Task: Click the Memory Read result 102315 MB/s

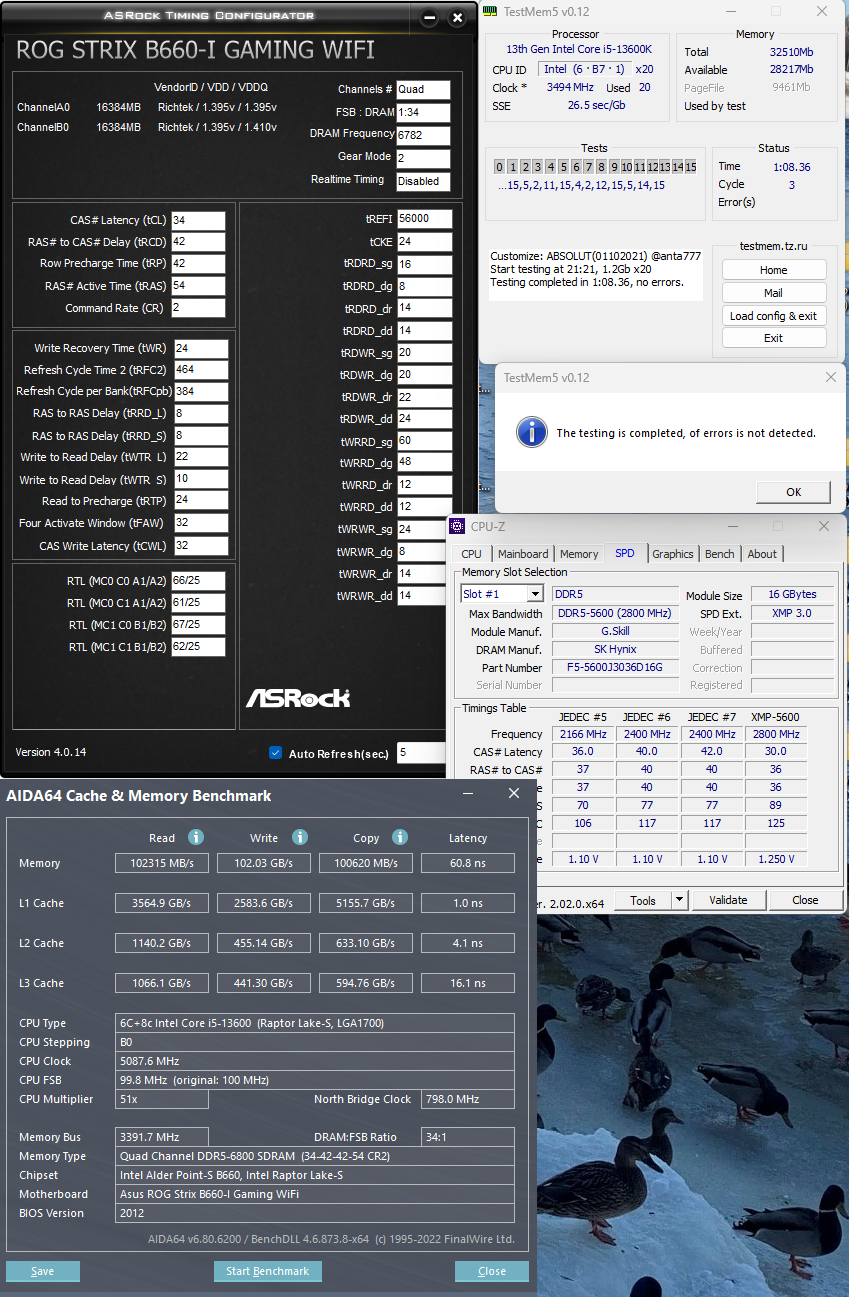Action: 162,863
